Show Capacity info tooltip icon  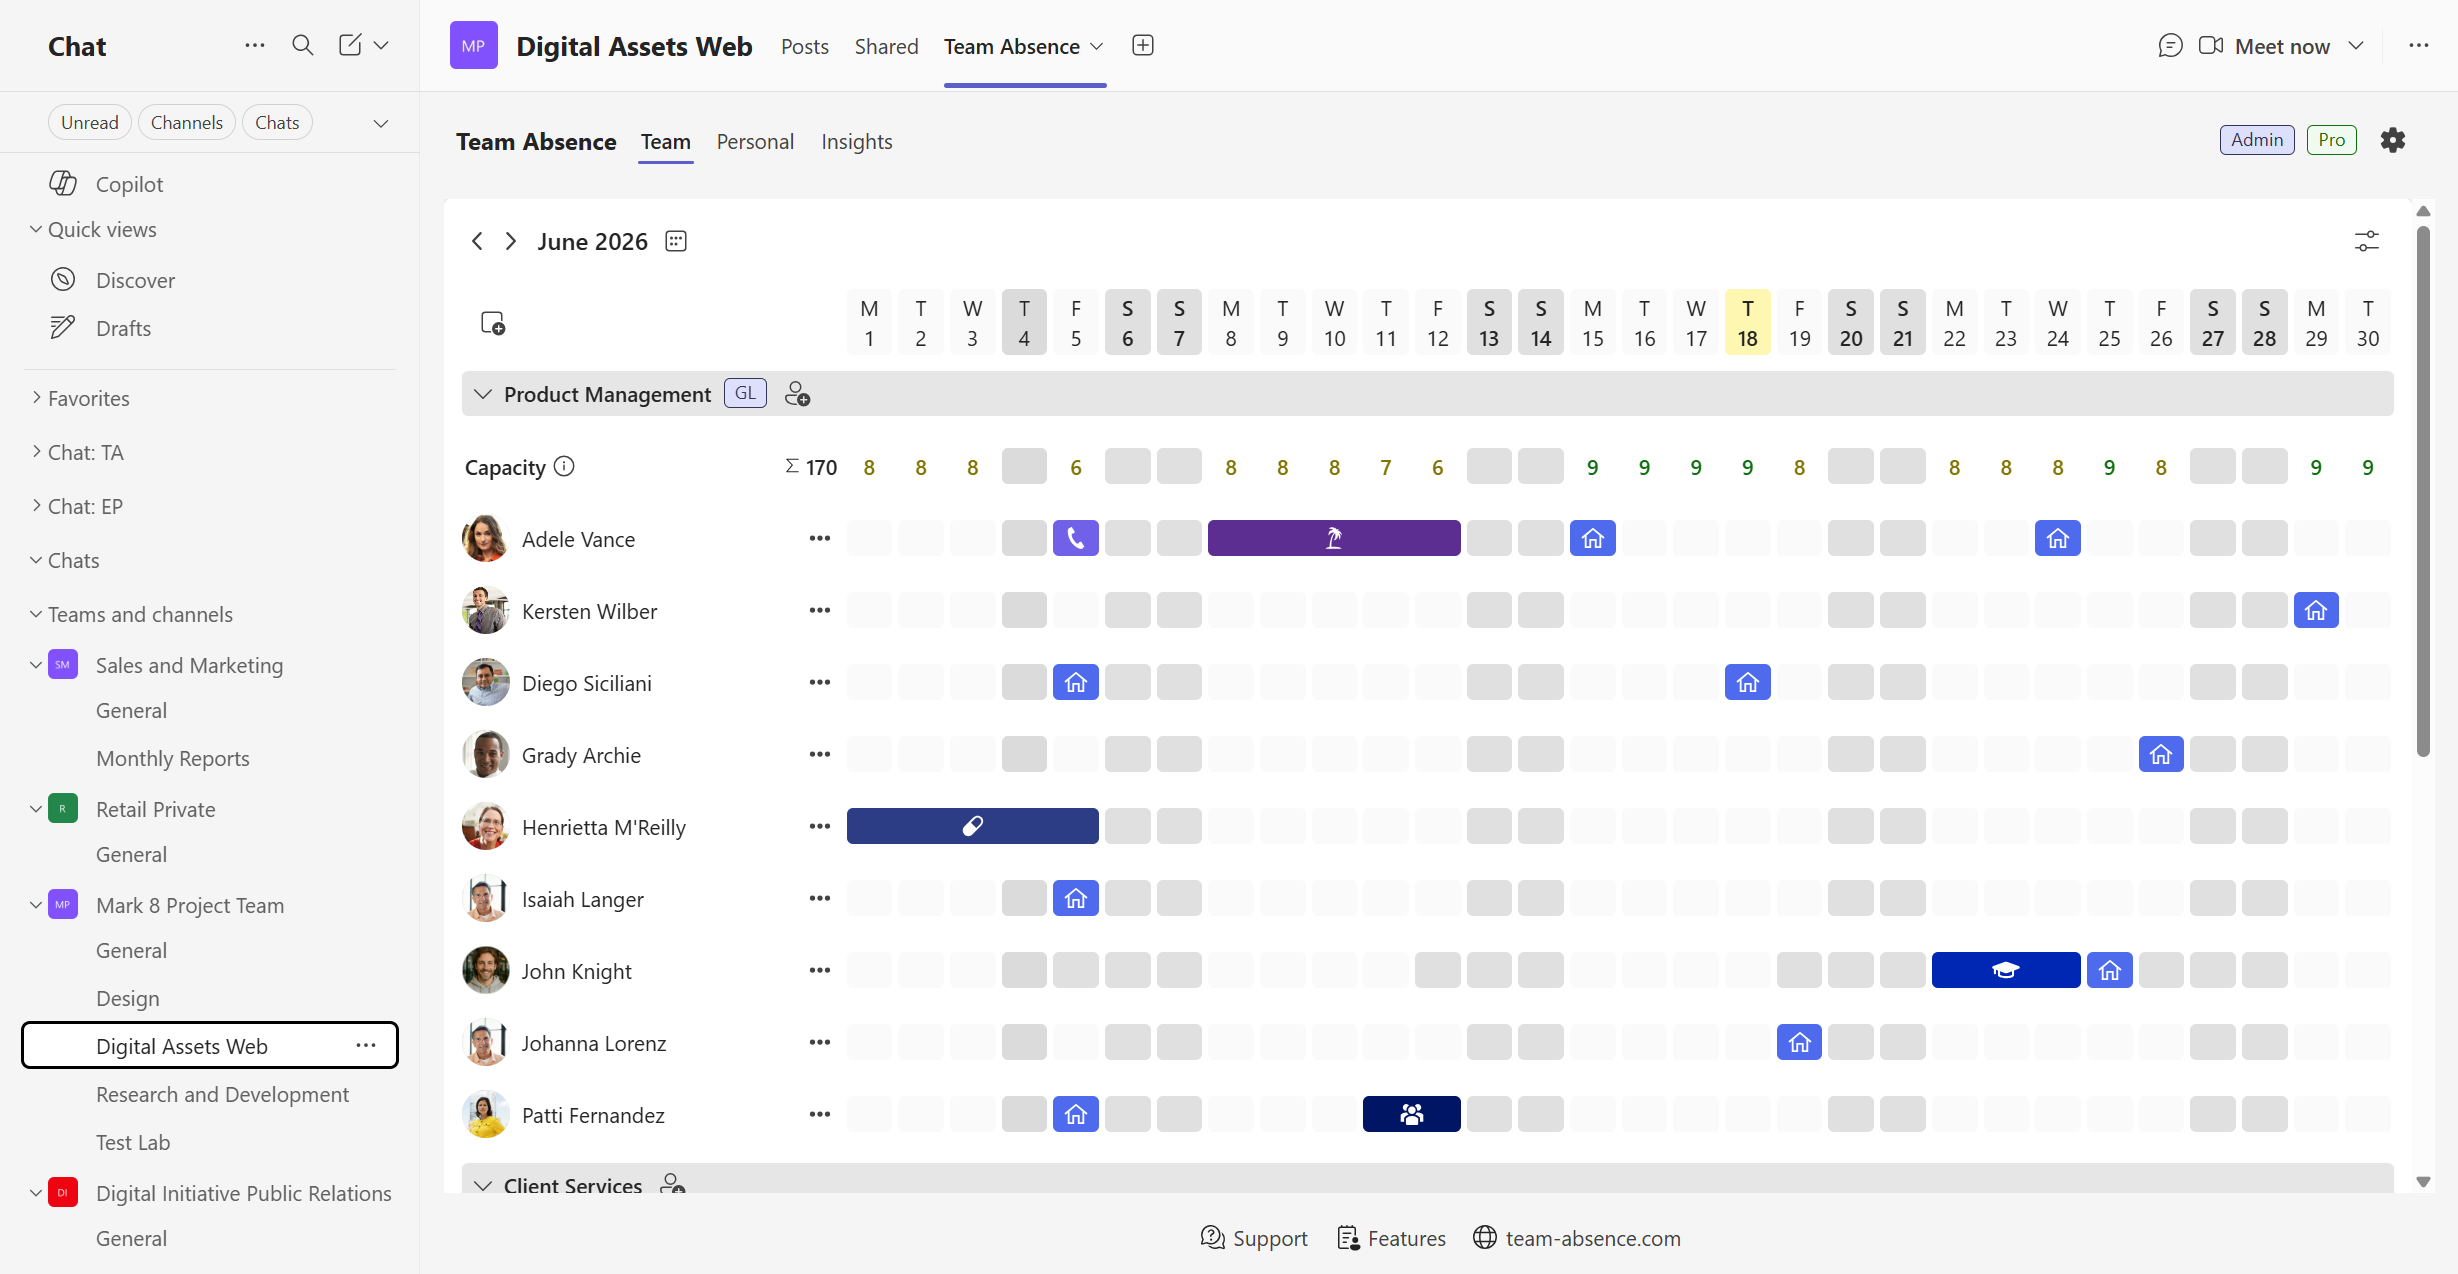[x=564, y=467]
